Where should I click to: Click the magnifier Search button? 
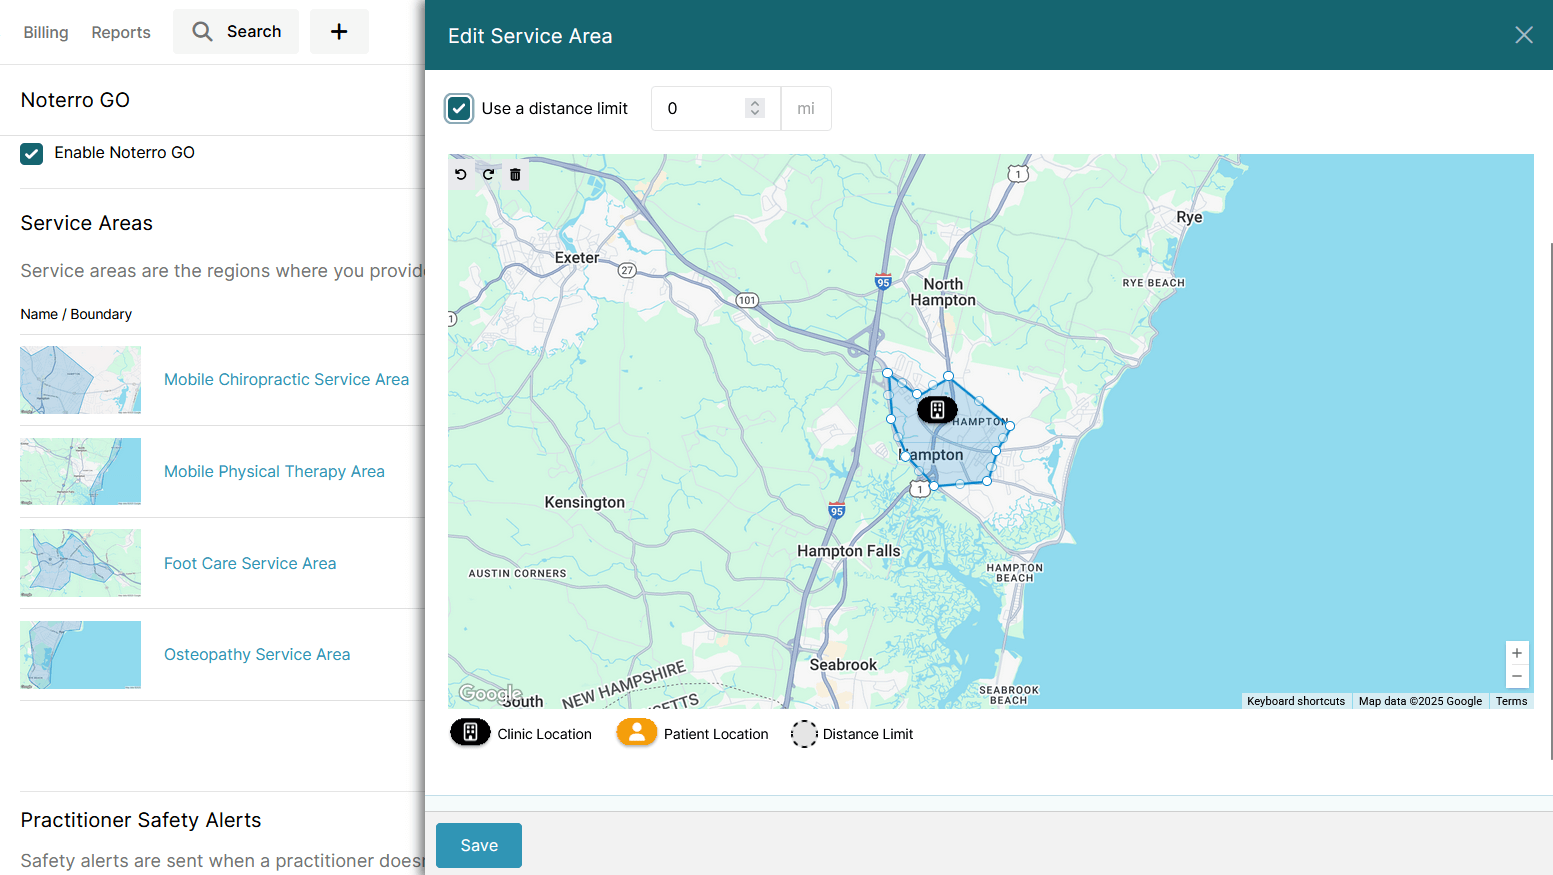(236, 32)
